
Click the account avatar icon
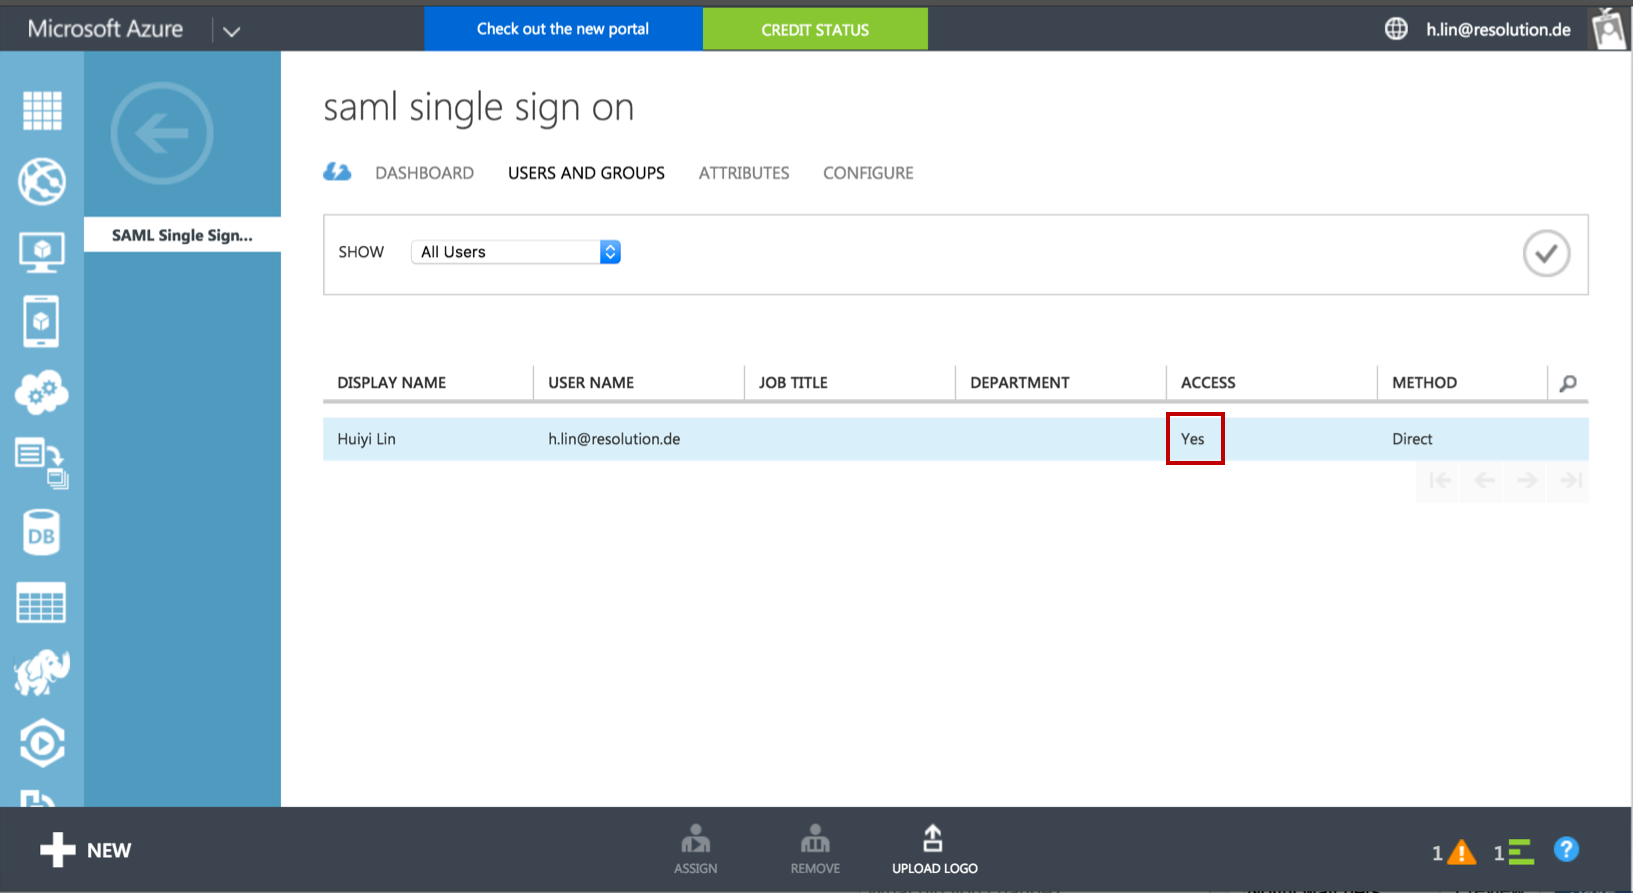1609,28
